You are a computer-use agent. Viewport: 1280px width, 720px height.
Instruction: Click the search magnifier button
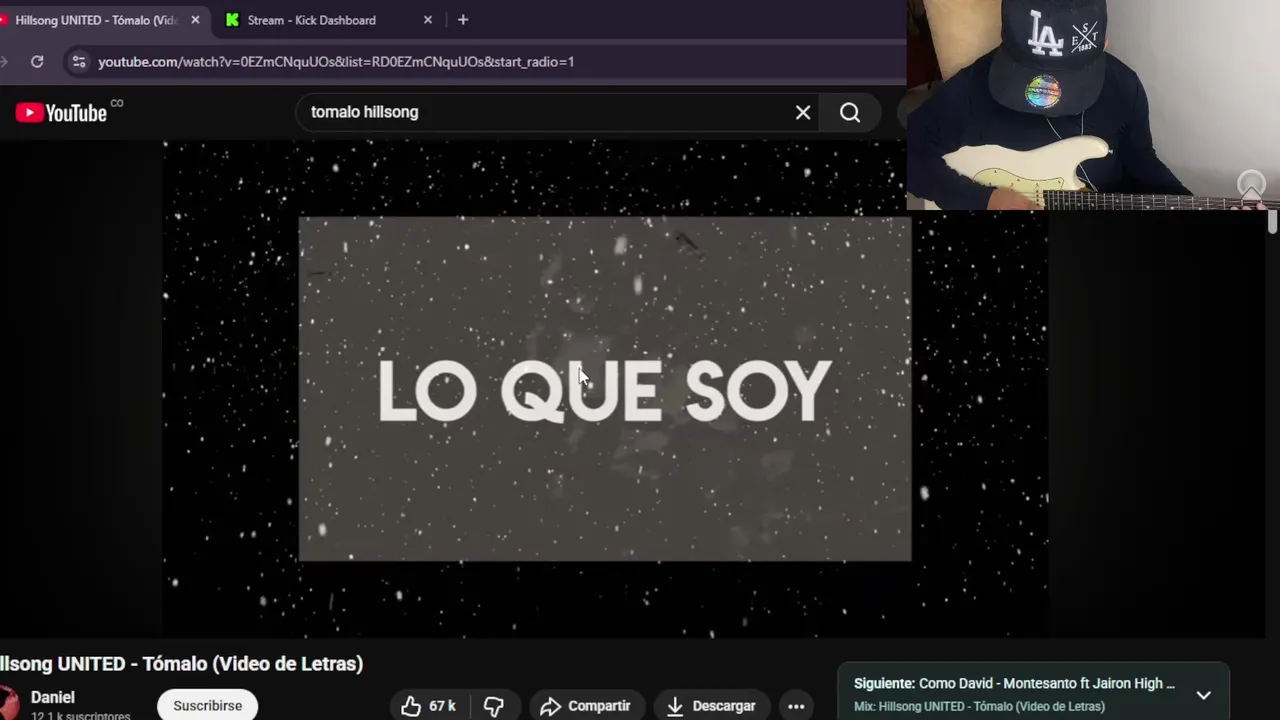[850, 112]
